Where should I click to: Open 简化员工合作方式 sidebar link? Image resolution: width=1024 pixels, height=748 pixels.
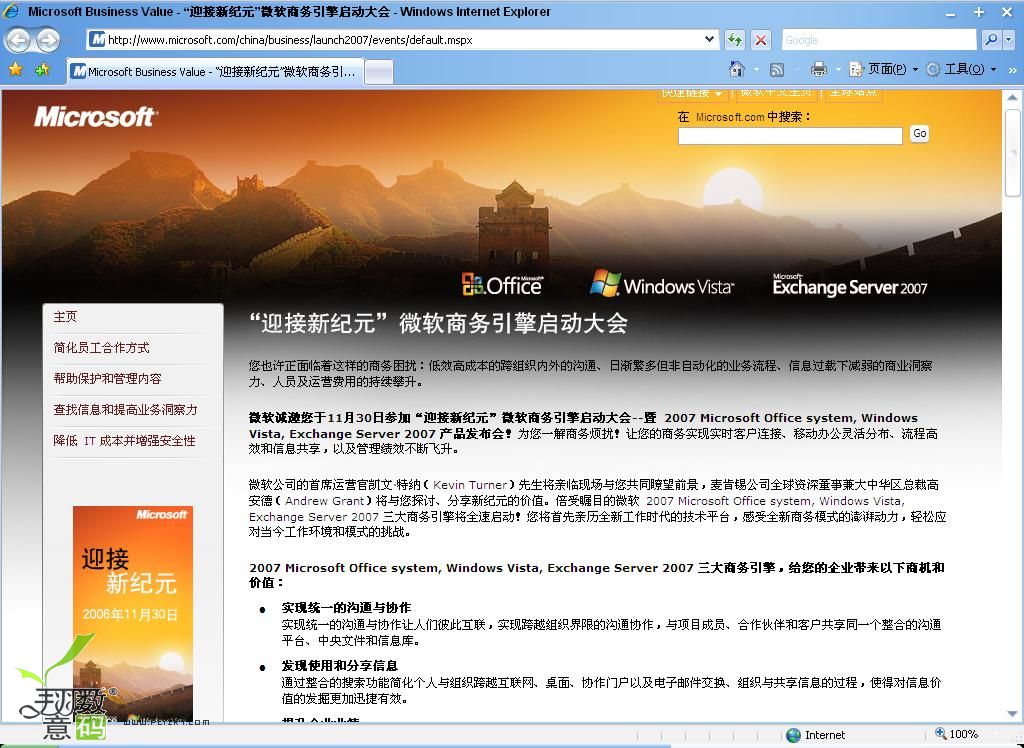coord(101,348)
